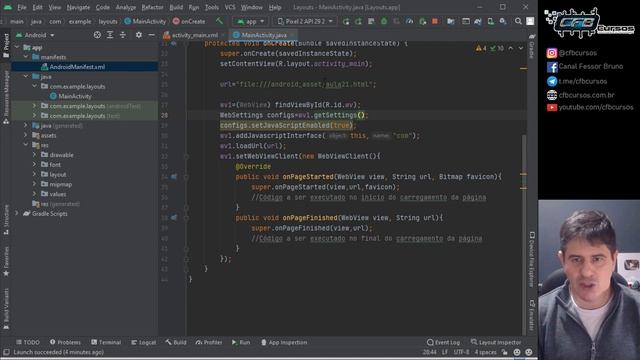Click the '4 spaces' indent setting

(486, 352)
